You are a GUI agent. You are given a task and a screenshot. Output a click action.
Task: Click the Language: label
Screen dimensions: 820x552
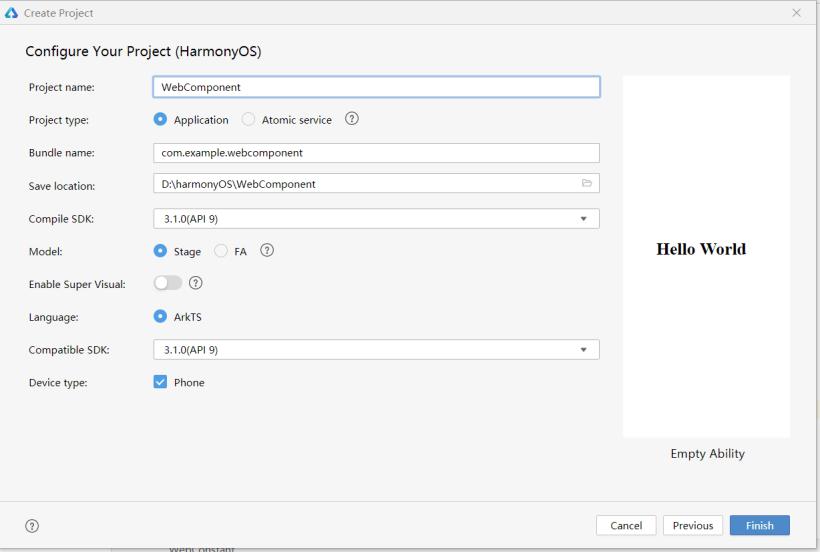point(53,317)
